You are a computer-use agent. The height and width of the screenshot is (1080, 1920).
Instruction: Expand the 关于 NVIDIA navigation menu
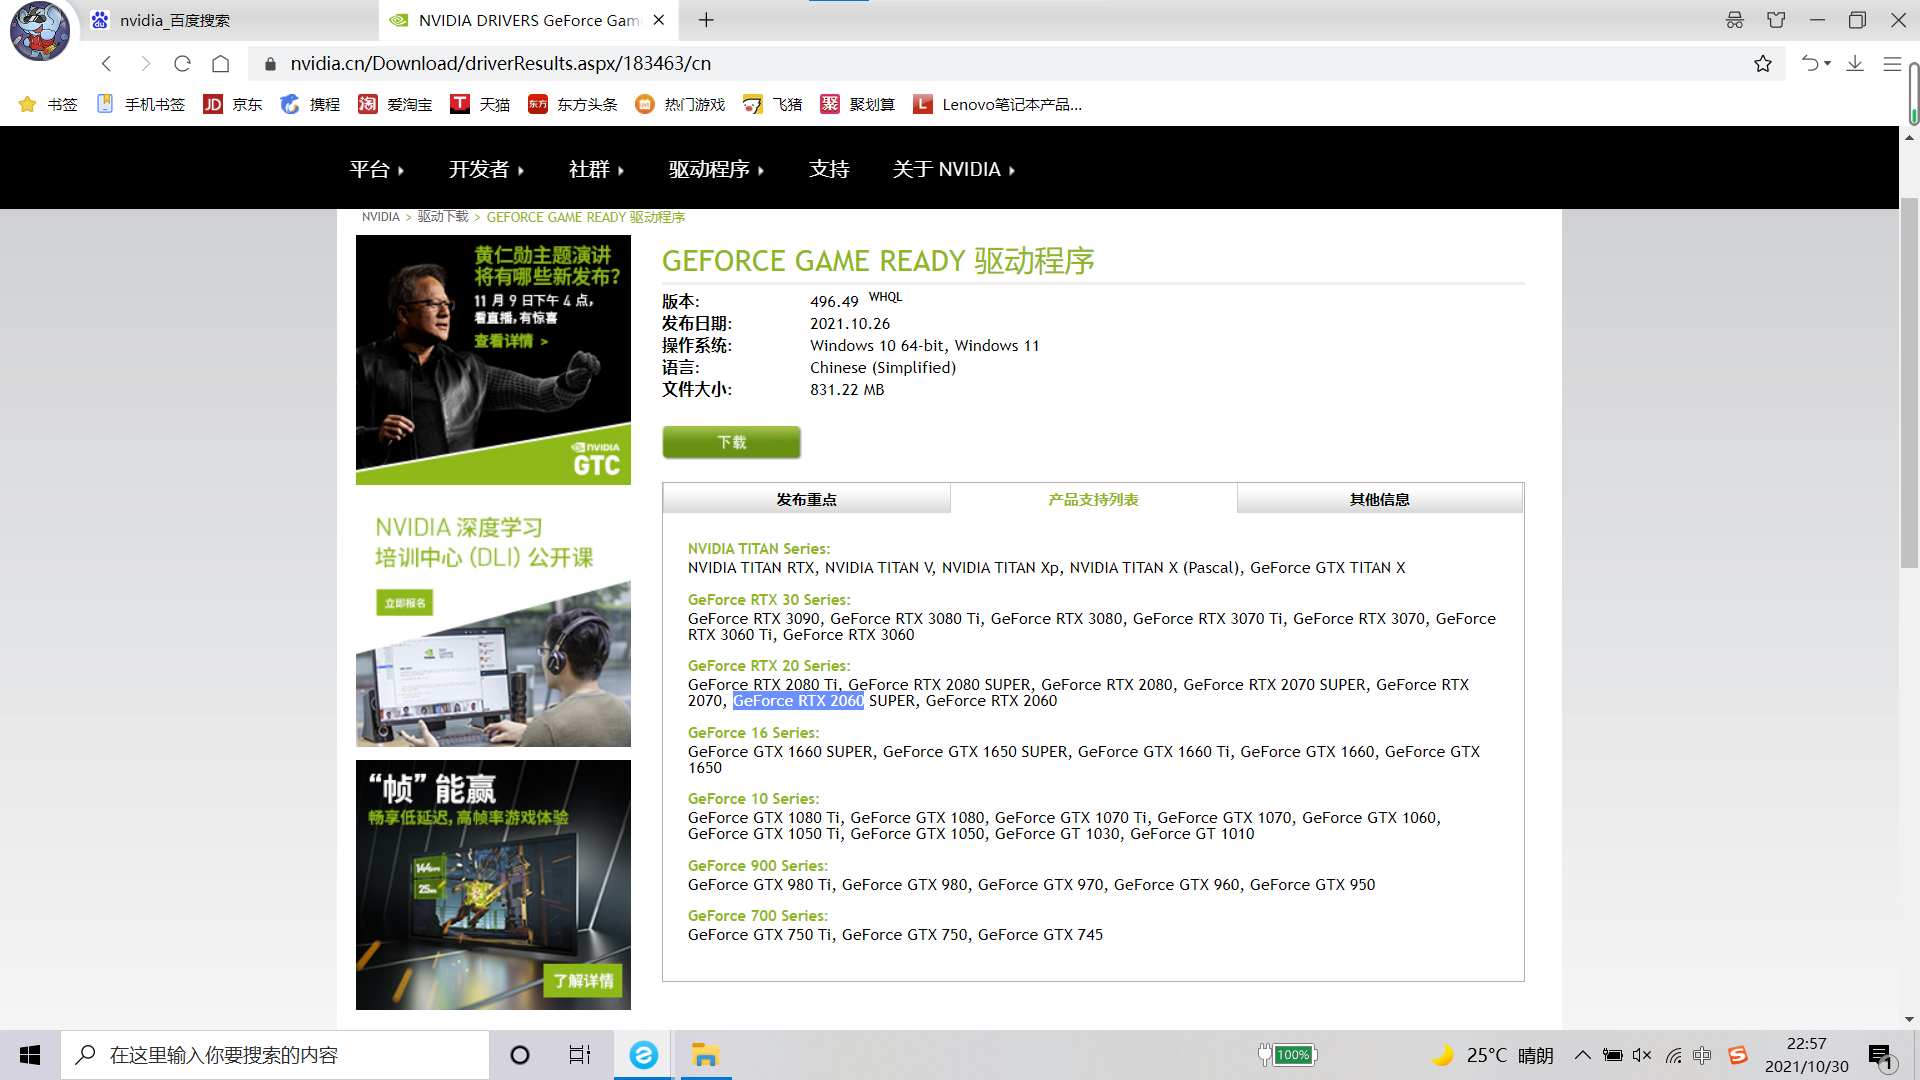(x=954, y=169)
